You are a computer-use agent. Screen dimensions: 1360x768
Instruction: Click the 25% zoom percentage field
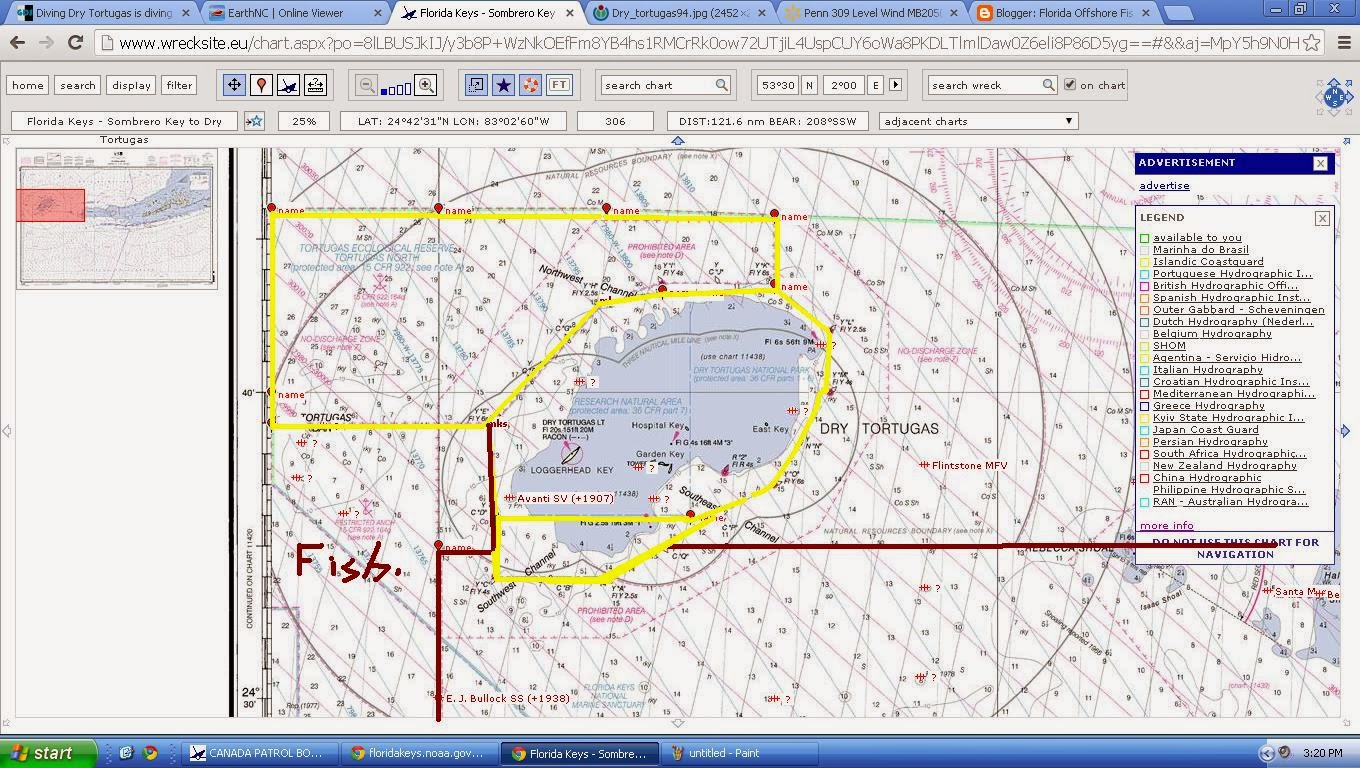click(x=304, y=121)
